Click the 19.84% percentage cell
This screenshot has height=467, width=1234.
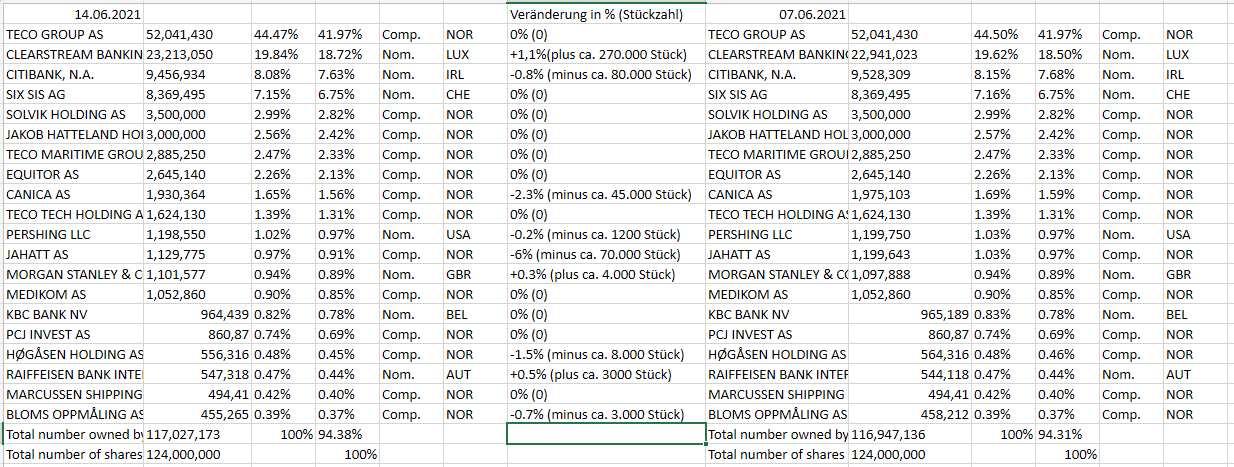click(283, 54)
